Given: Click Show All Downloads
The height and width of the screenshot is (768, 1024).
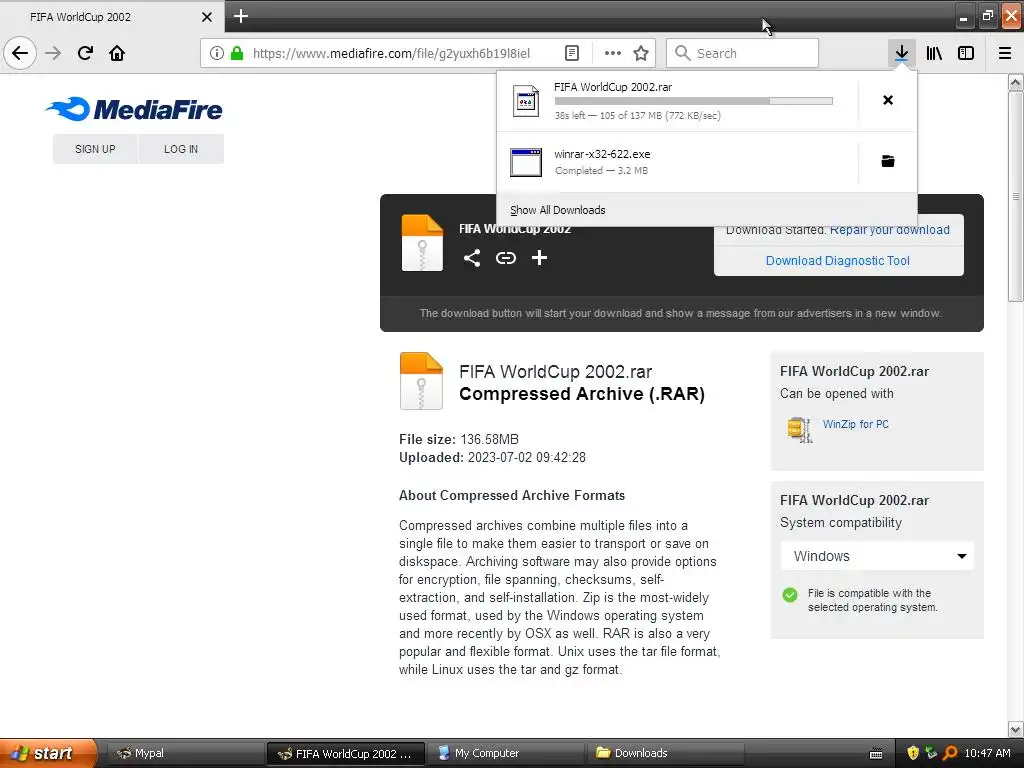Looking at the screenshot, I should click(558, 210).
